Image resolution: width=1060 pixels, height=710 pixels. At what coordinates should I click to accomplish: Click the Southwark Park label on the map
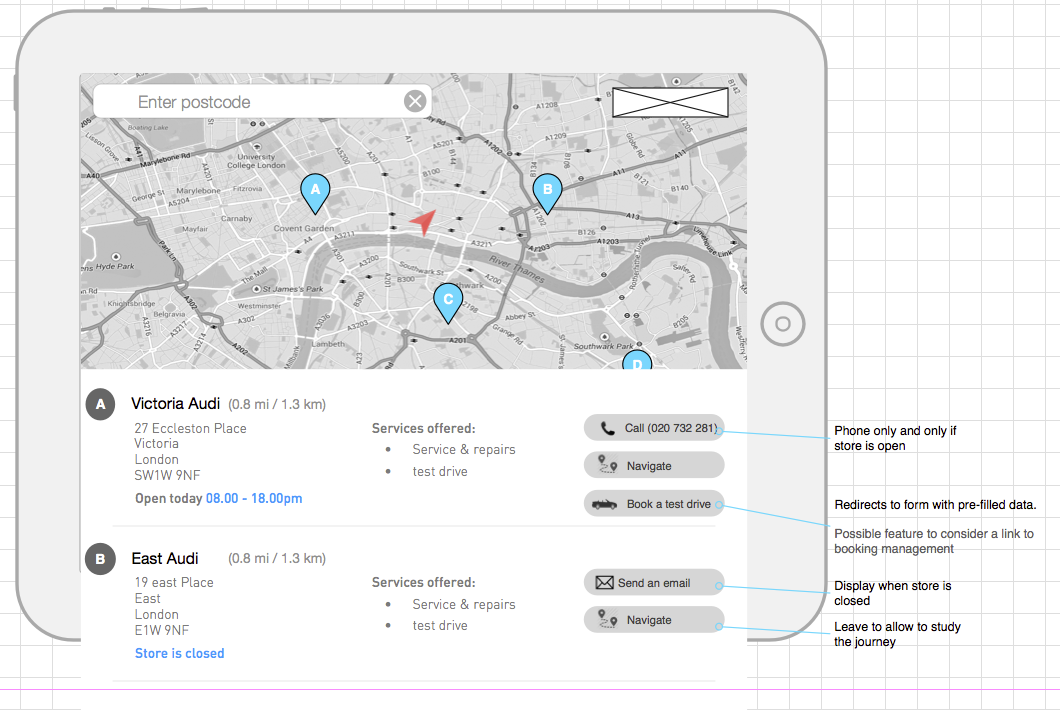[604, 346]
